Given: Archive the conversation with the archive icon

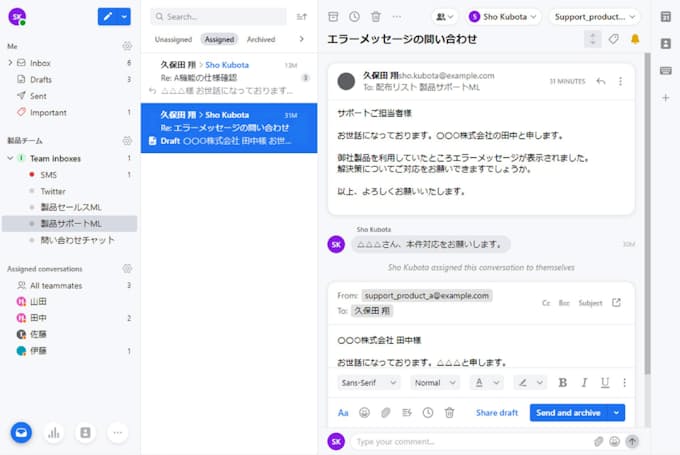Looking at the screenshot, I should 333,17.
